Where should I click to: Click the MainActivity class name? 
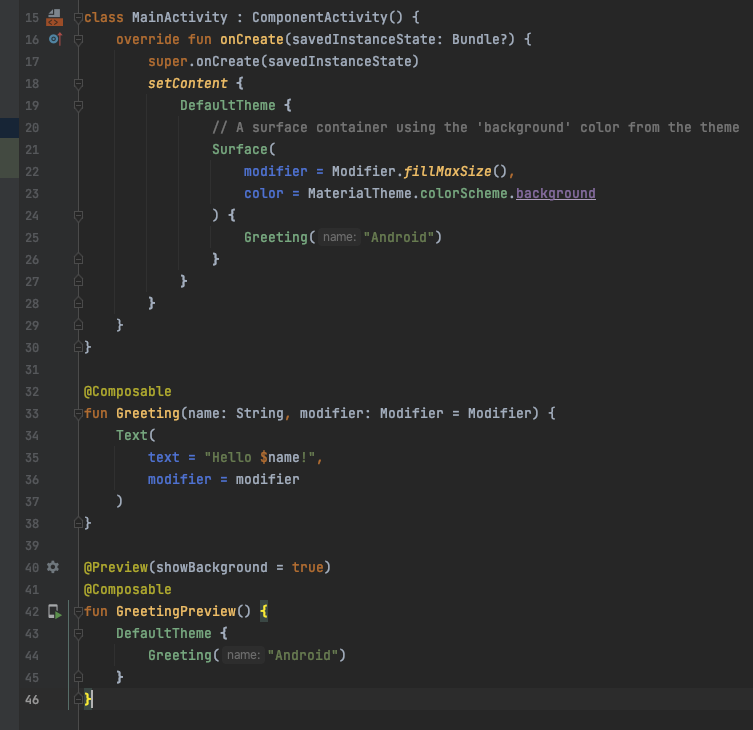[180, 18]
